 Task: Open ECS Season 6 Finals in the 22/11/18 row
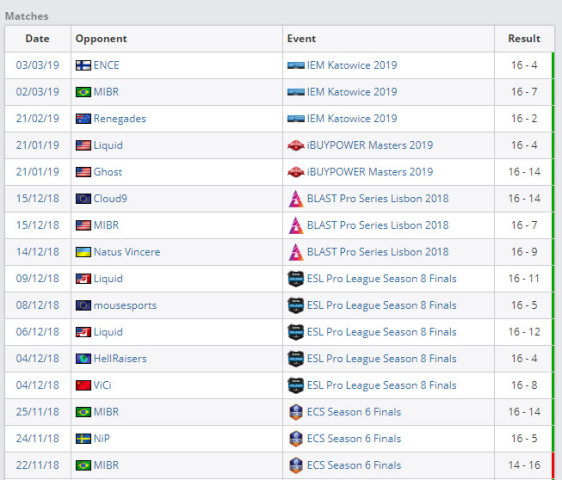pos(354,465)
